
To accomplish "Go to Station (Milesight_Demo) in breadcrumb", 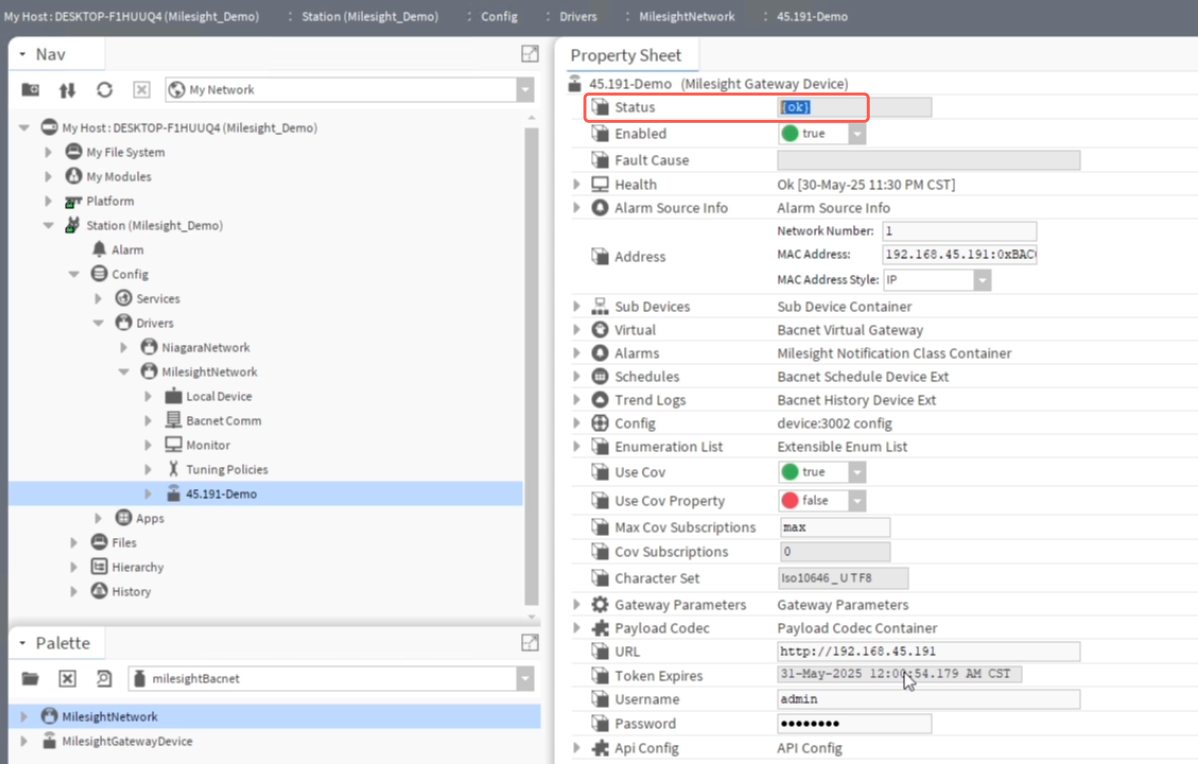I will pos(370,16).
